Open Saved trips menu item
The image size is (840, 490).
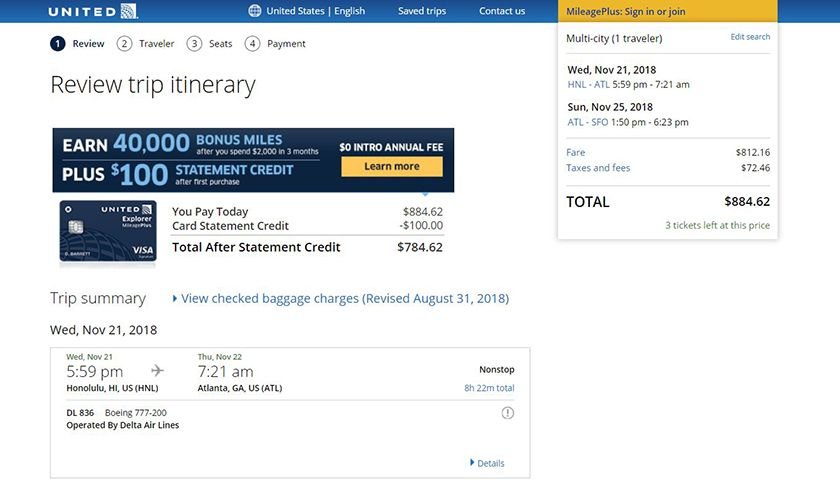pos(422,11)
